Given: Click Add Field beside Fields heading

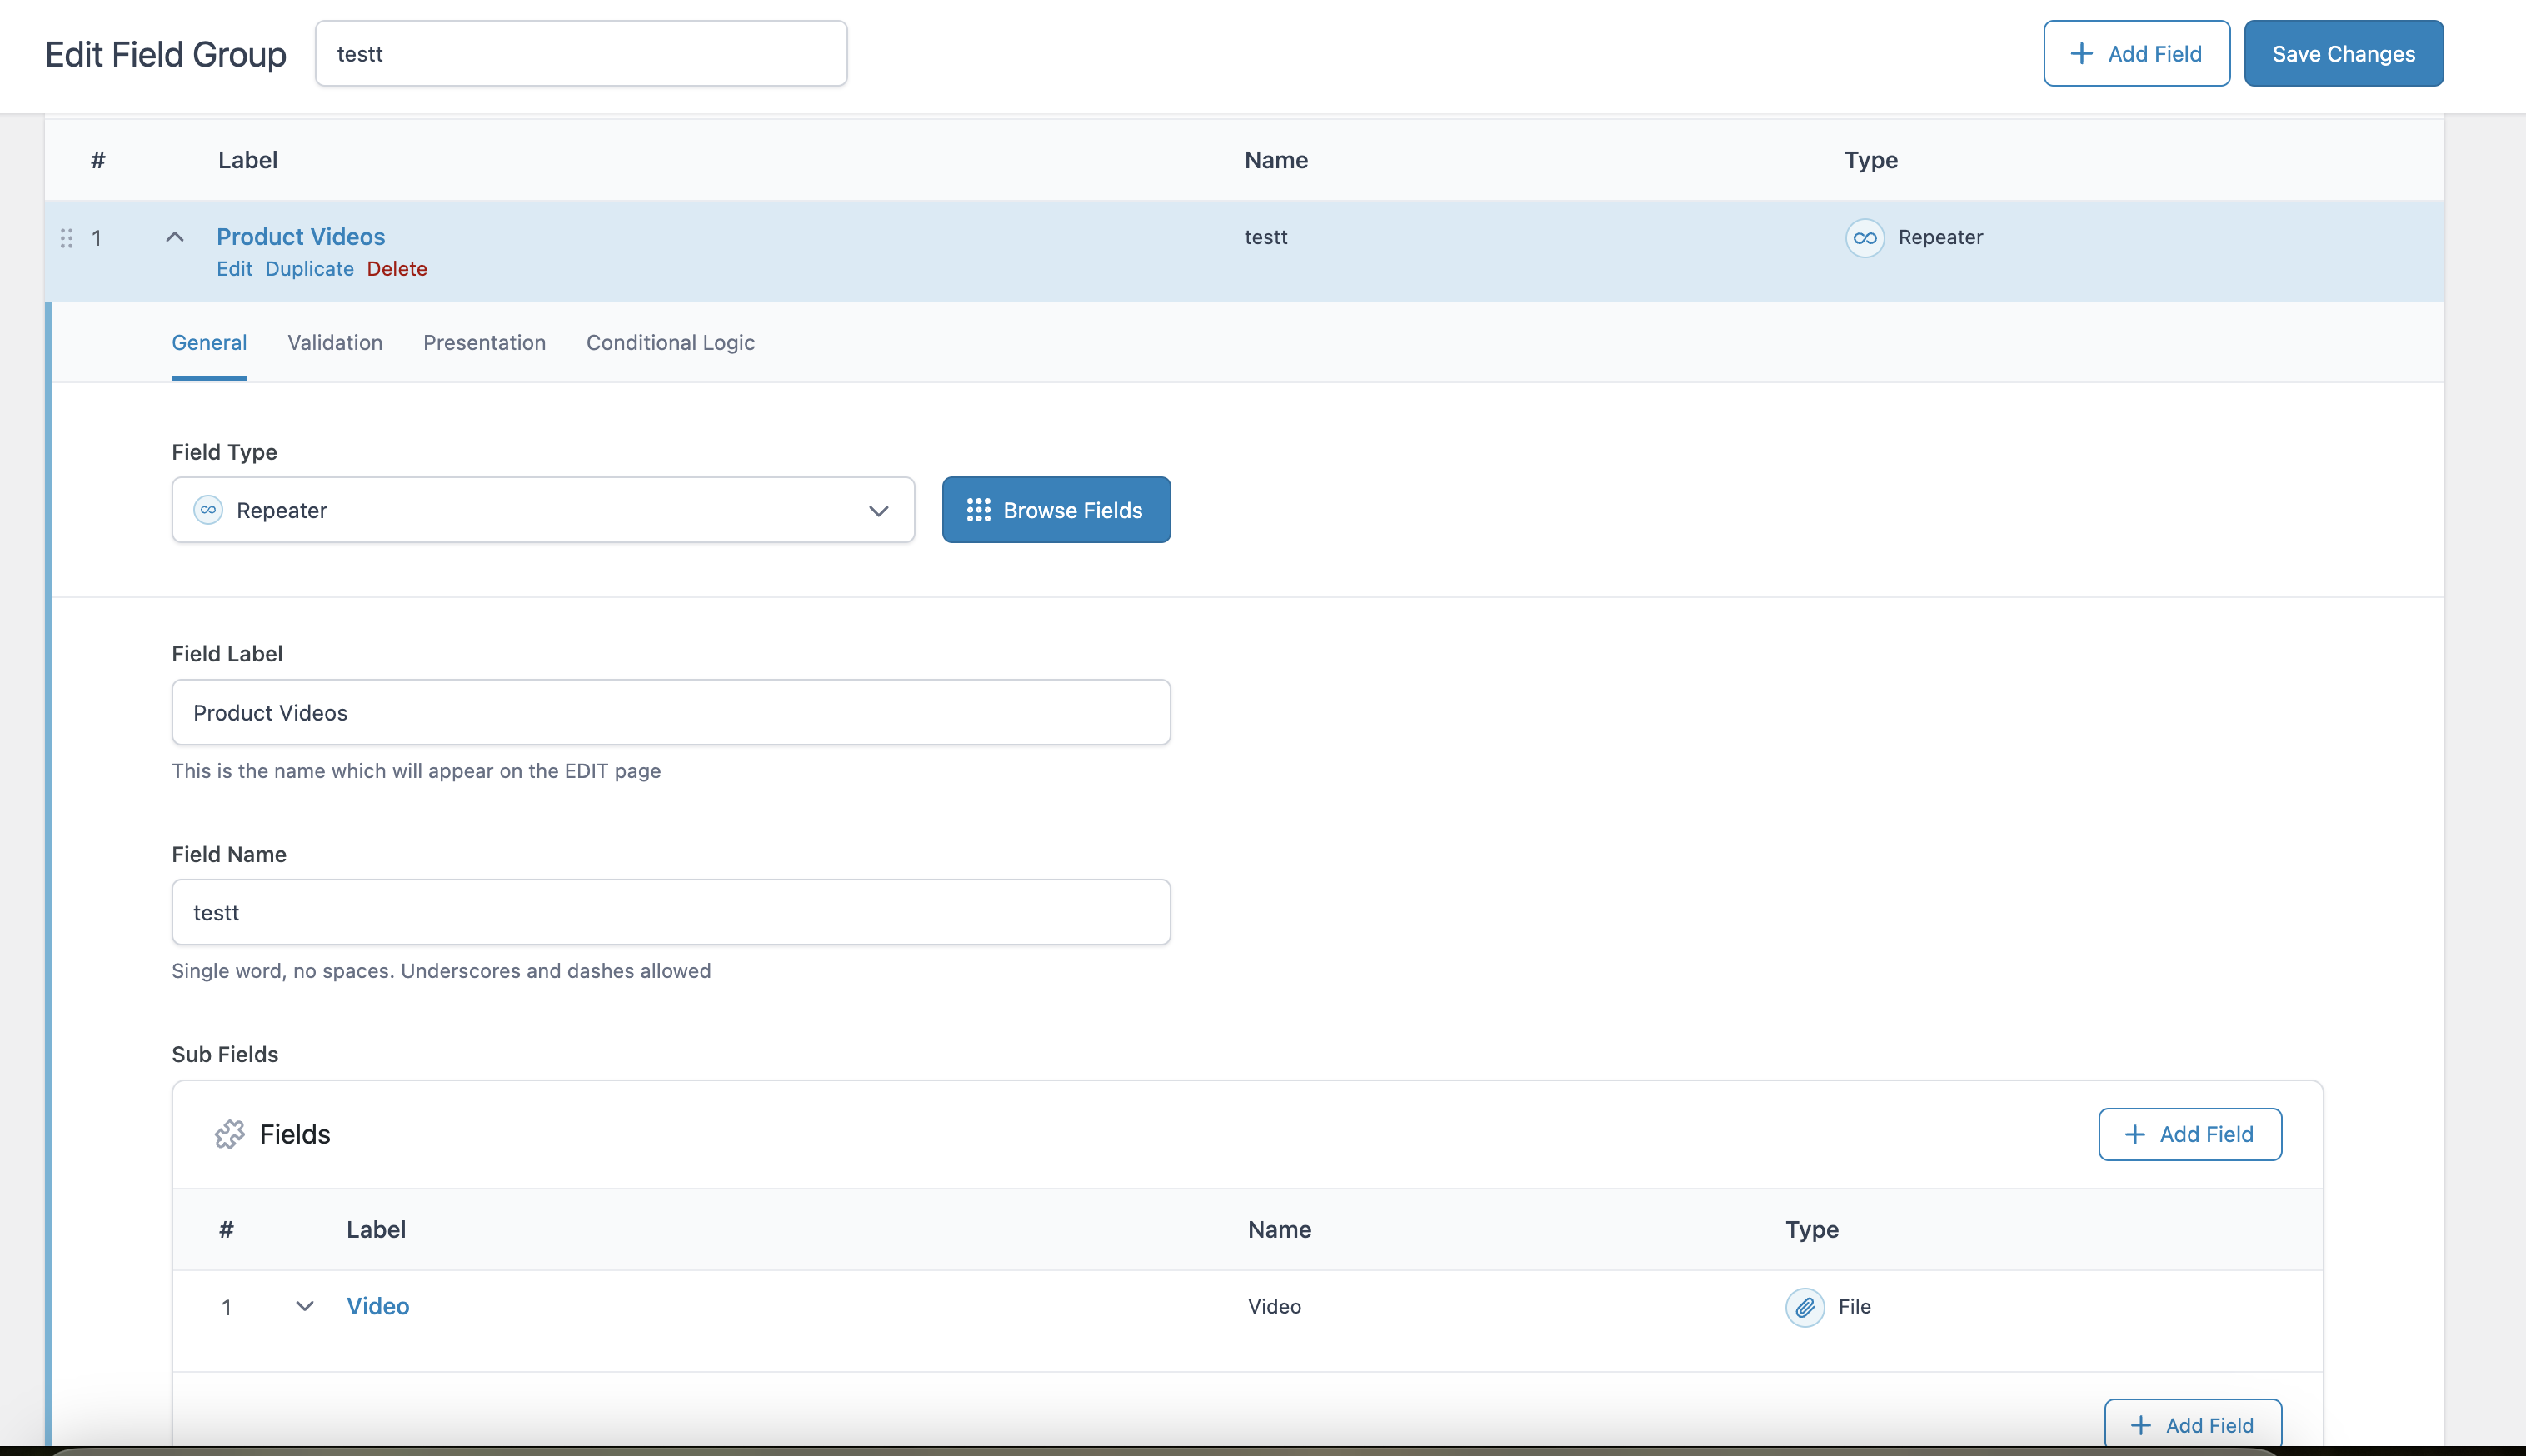Looking at the screenshot, I should [2190, 1134].
